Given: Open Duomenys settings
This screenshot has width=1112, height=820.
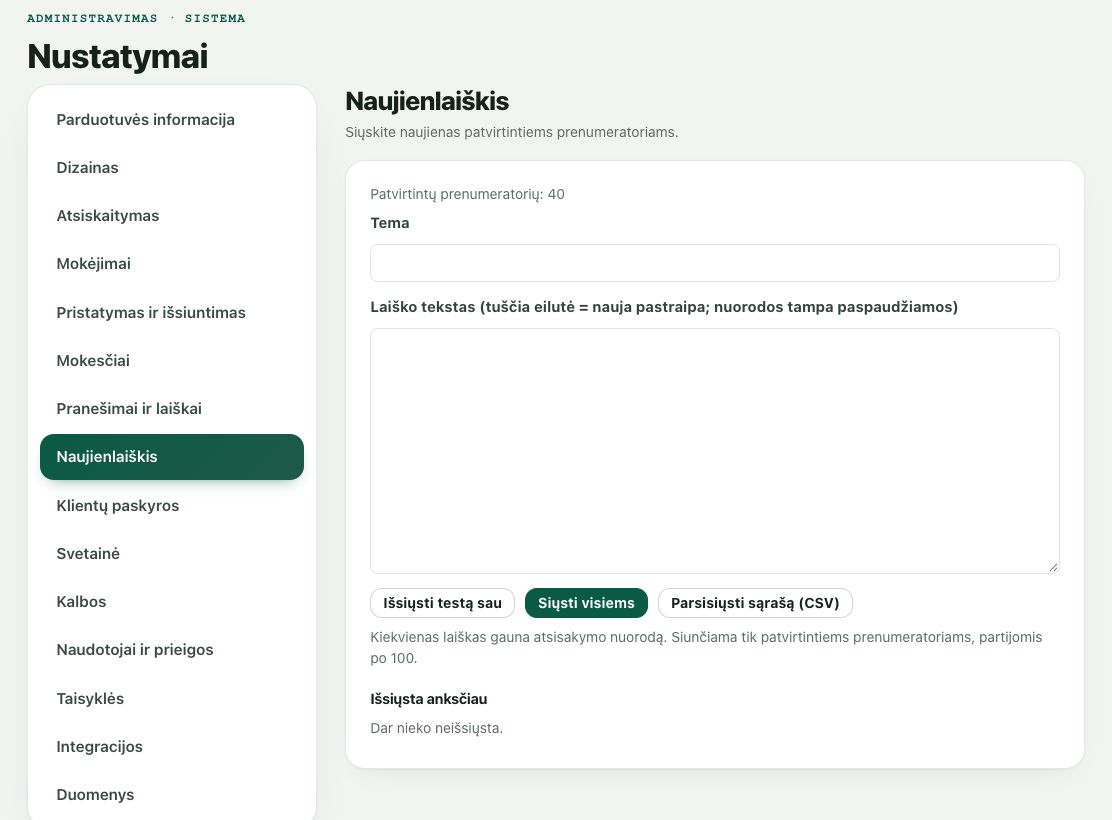Looking at the screenshot, I should pyautogui.click(x=172, y=794).
